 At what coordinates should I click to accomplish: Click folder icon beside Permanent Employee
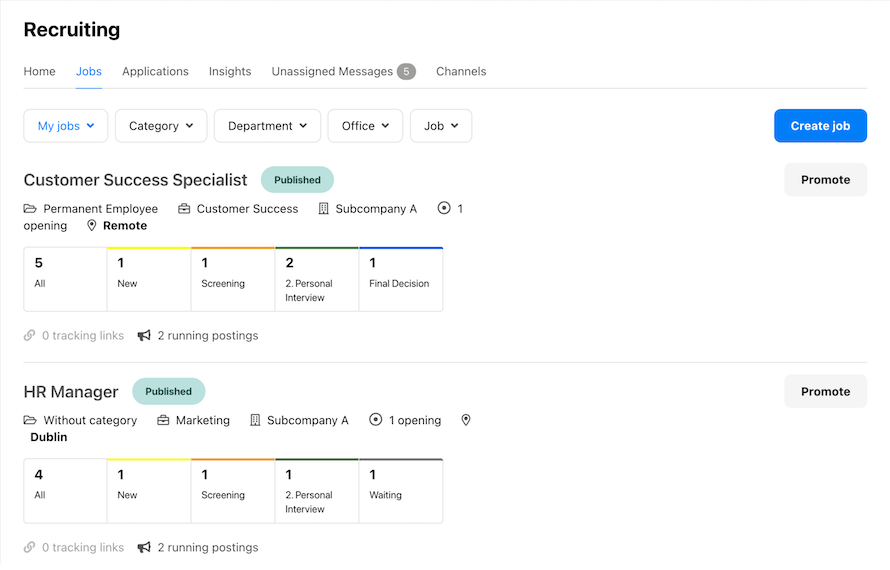(x=30, y=208)
